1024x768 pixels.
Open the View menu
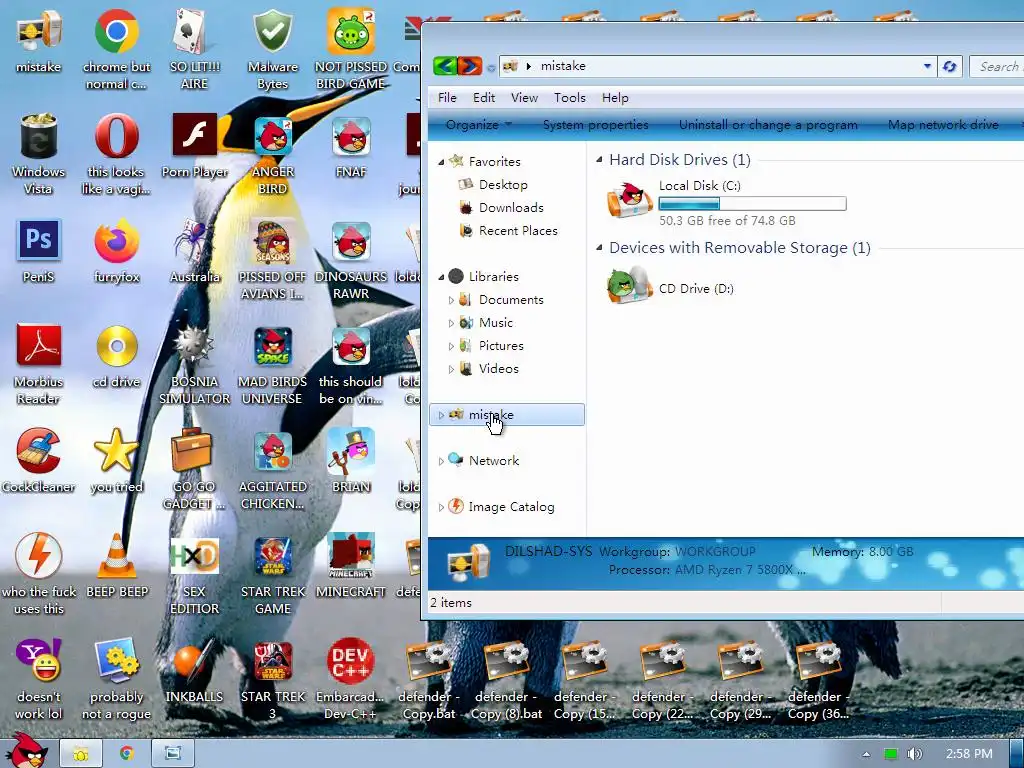[x=524, y=97]
